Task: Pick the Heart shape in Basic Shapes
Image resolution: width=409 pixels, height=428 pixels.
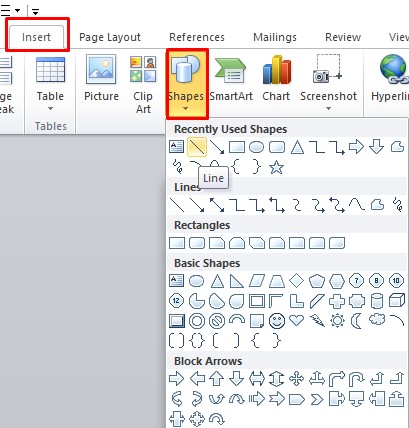Action: [x=296, y=320]
